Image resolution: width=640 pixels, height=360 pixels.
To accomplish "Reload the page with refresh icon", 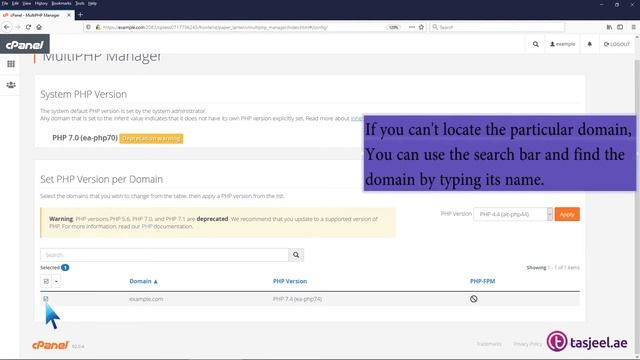I will 28,27.
